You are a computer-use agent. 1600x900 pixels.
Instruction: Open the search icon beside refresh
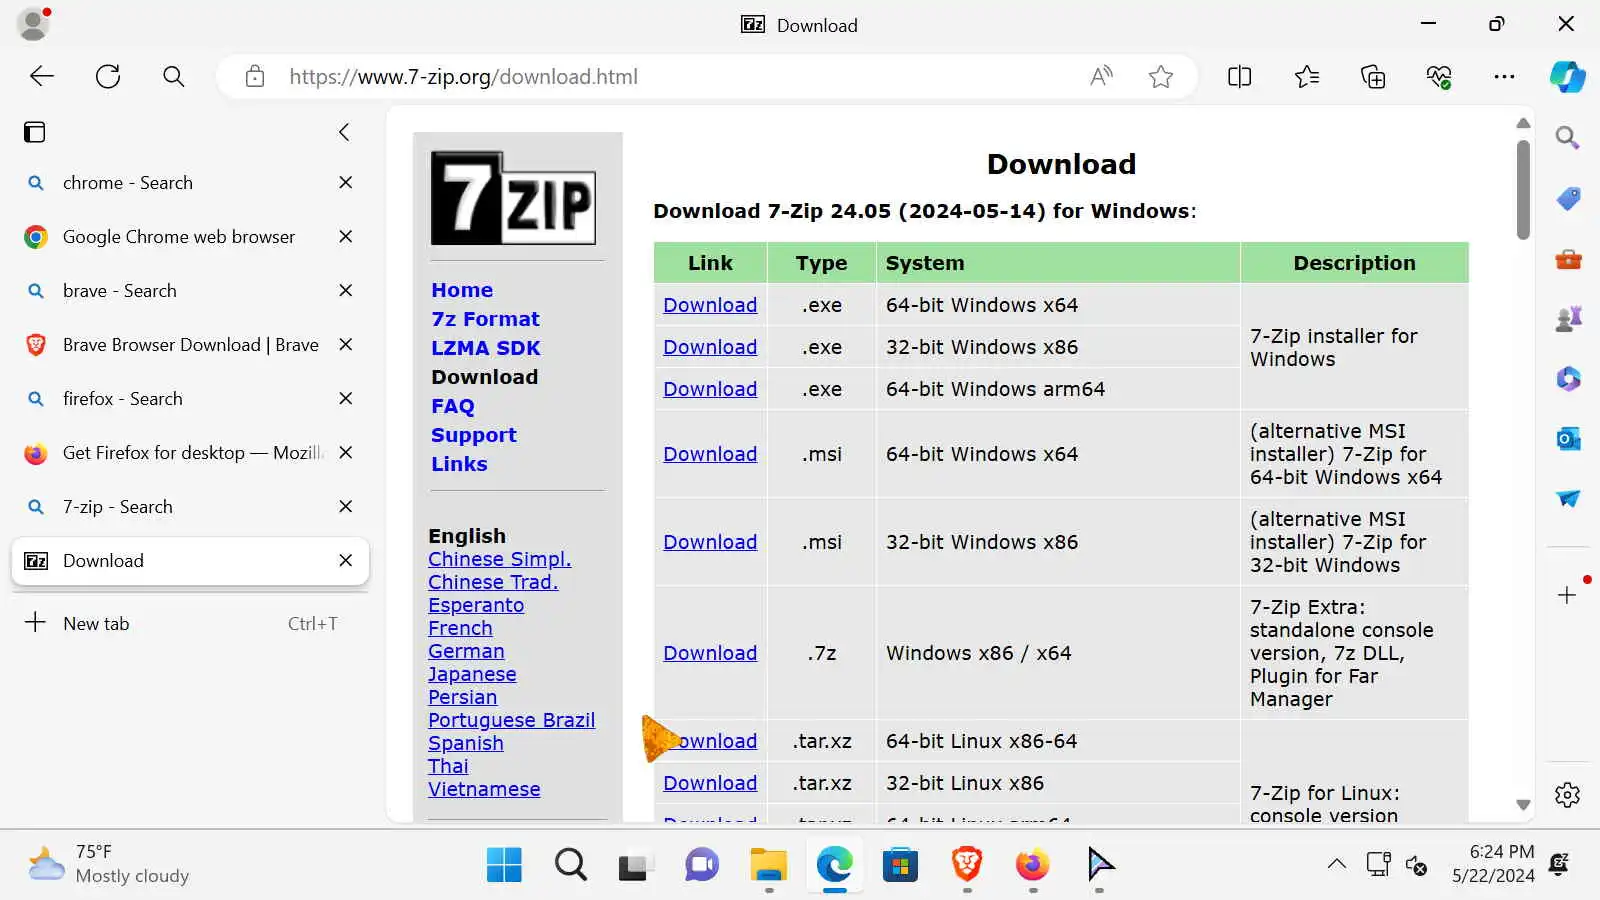point(173,77)
